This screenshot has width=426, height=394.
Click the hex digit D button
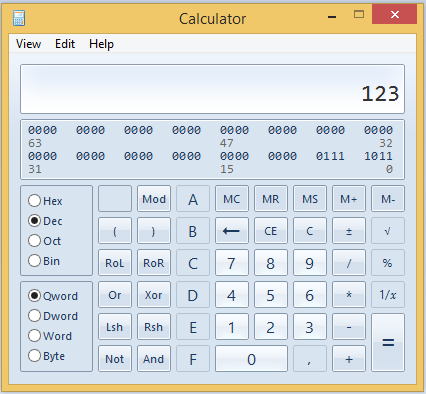(x=193, y=295)
